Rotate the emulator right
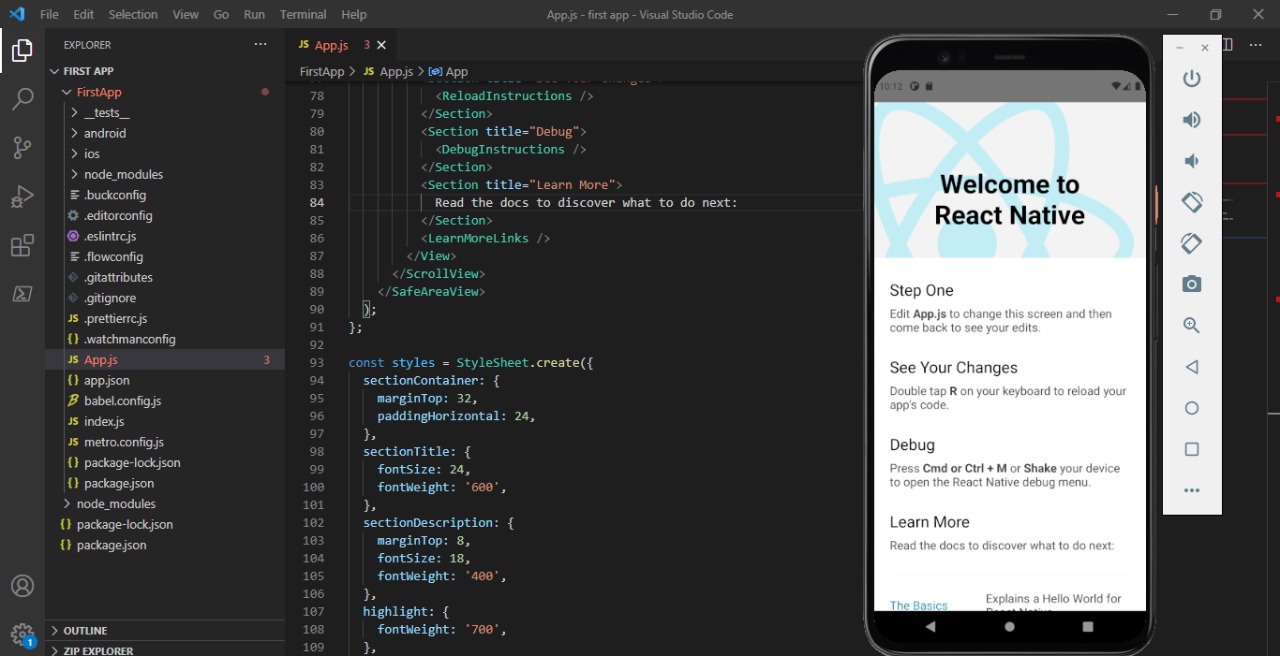 tap(1191, 243)
